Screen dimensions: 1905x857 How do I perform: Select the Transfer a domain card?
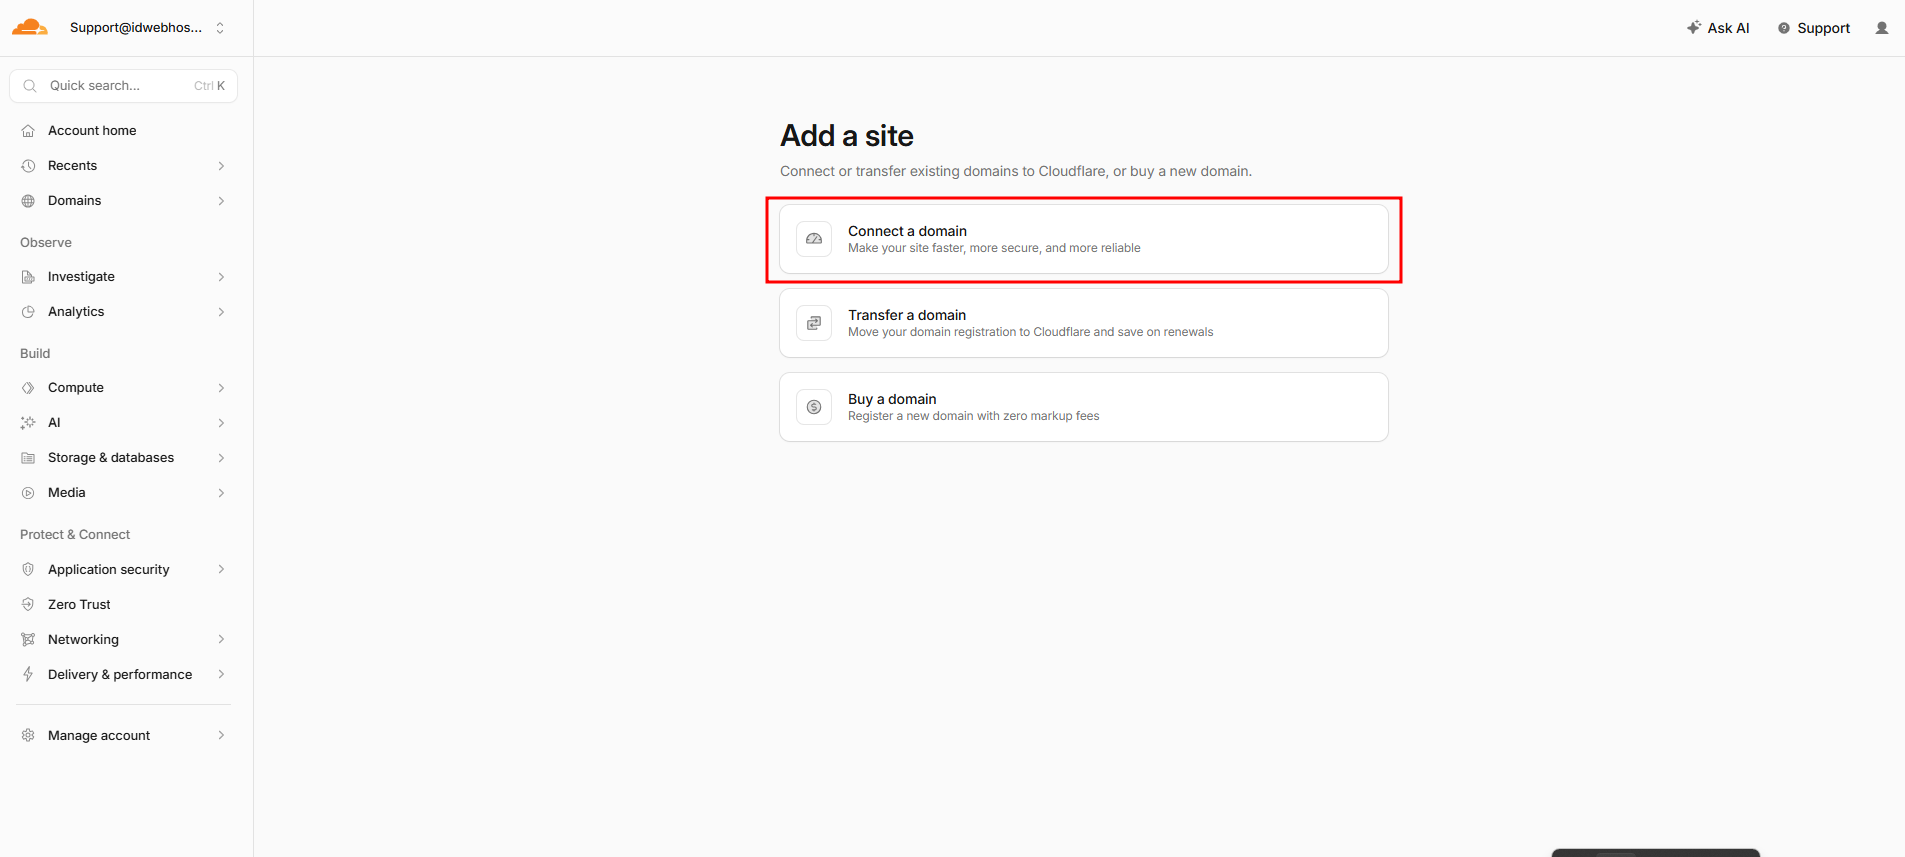[1084, 323]
